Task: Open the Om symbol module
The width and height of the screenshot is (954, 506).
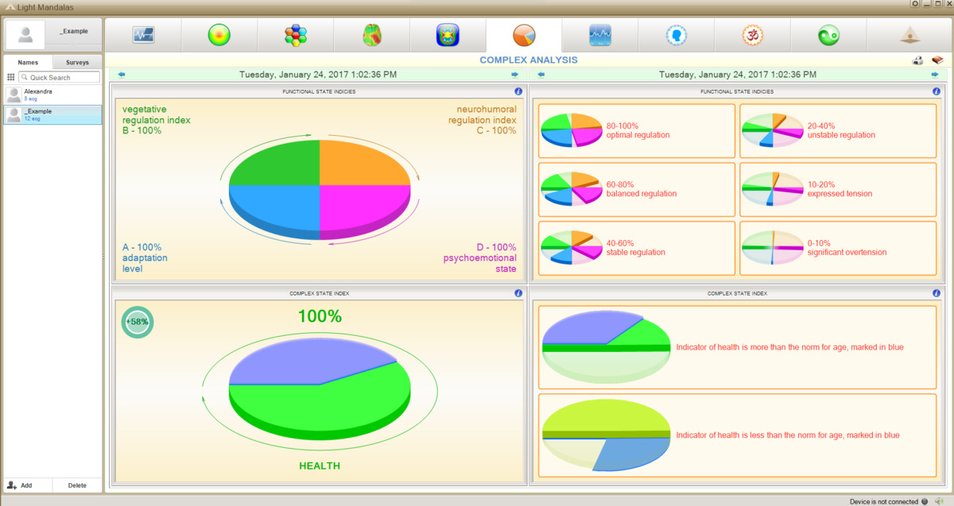Action: (752, 36)
